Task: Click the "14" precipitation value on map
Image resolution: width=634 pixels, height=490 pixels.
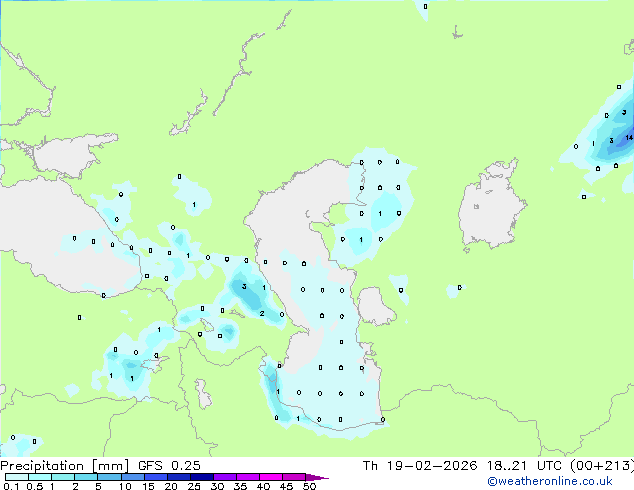Action: click(629, 138)
